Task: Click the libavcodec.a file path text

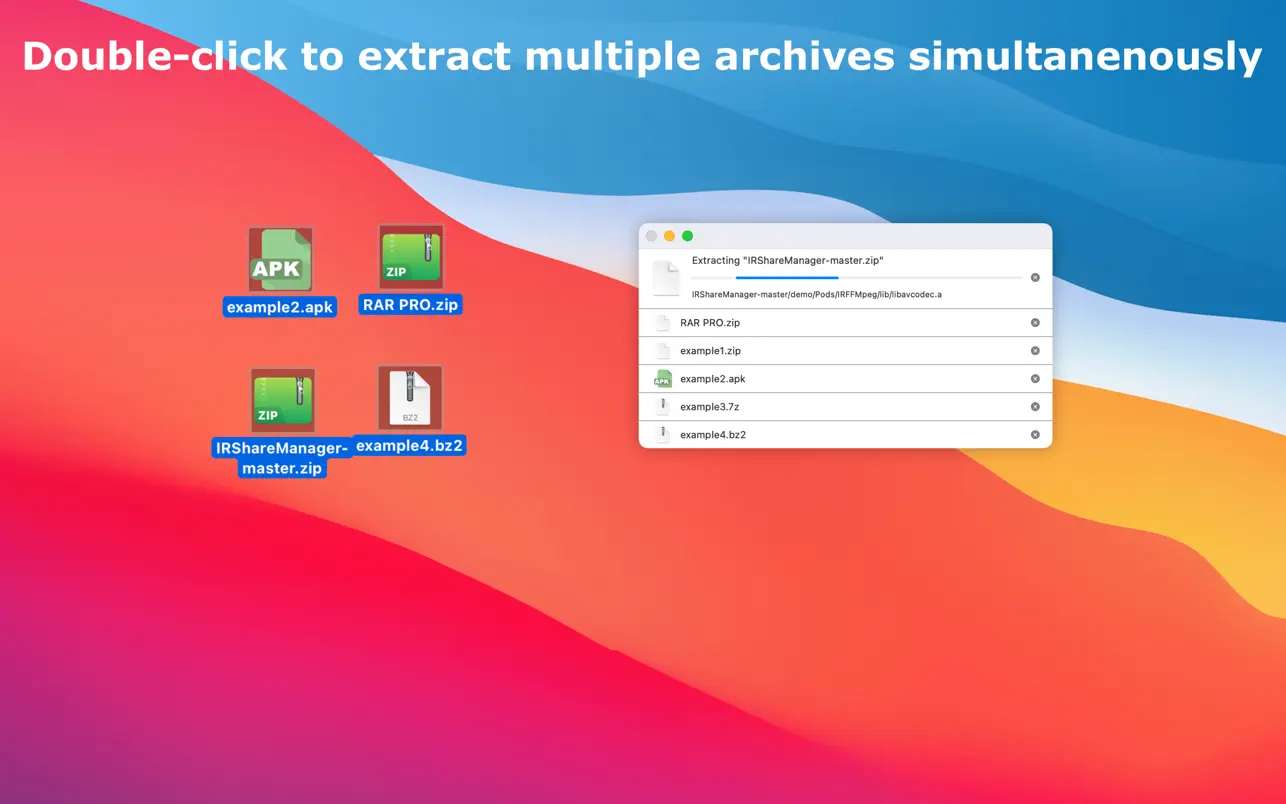Action: [x=816, y=295]
